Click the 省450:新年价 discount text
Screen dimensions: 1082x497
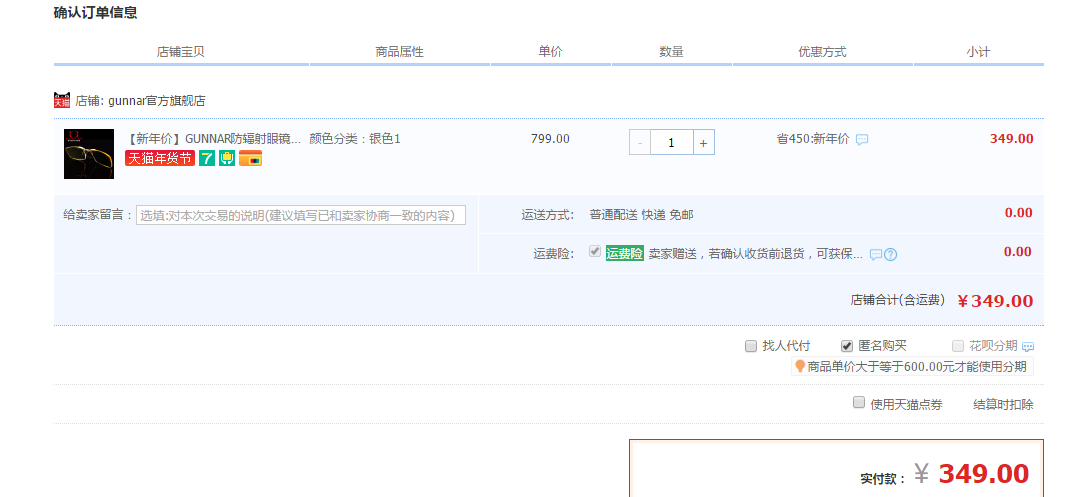[813, 139]
